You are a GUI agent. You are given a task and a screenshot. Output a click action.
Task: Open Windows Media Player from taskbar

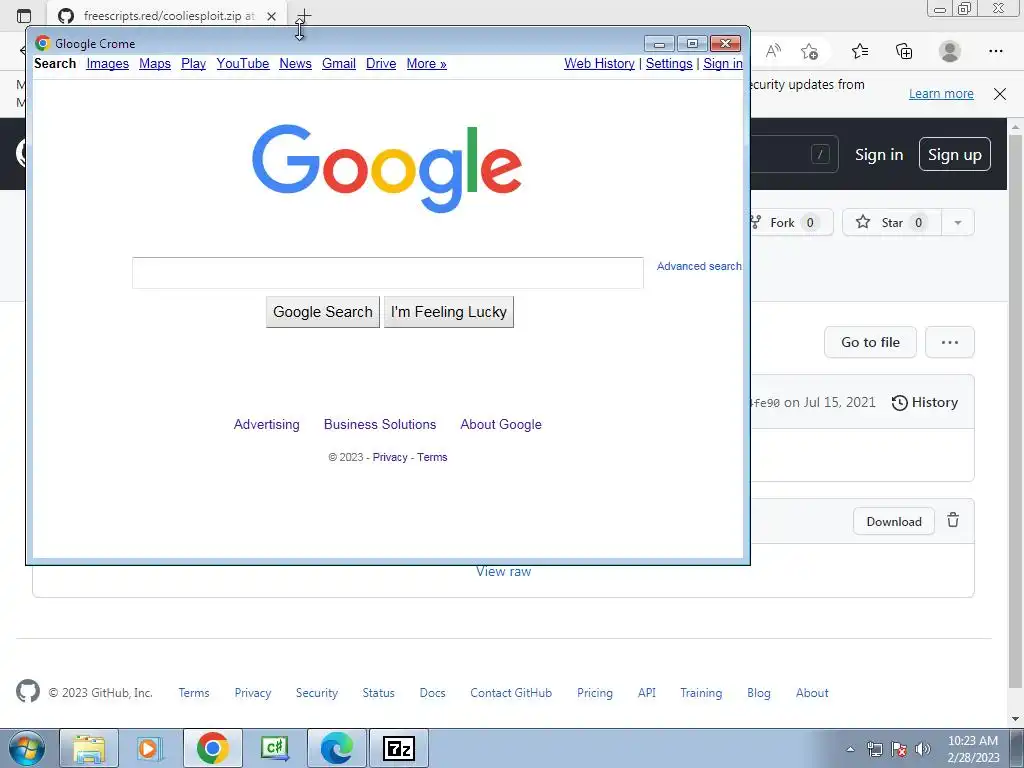151,748
